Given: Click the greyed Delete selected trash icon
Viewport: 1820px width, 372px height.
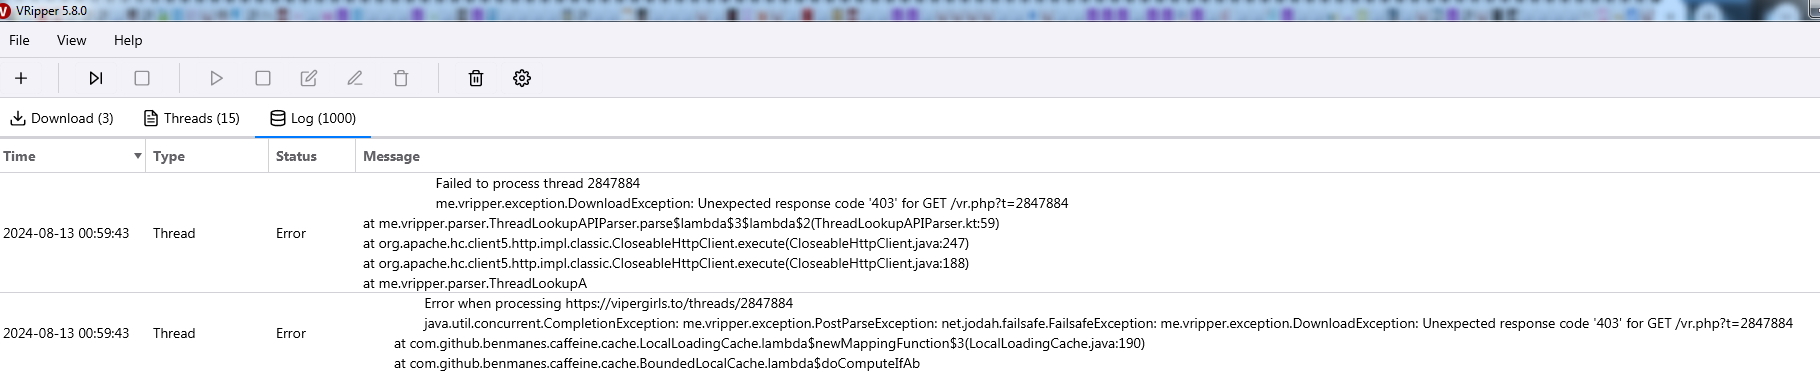Looking at the screenshot, I should pyautogui.click(x=401, y=78).
